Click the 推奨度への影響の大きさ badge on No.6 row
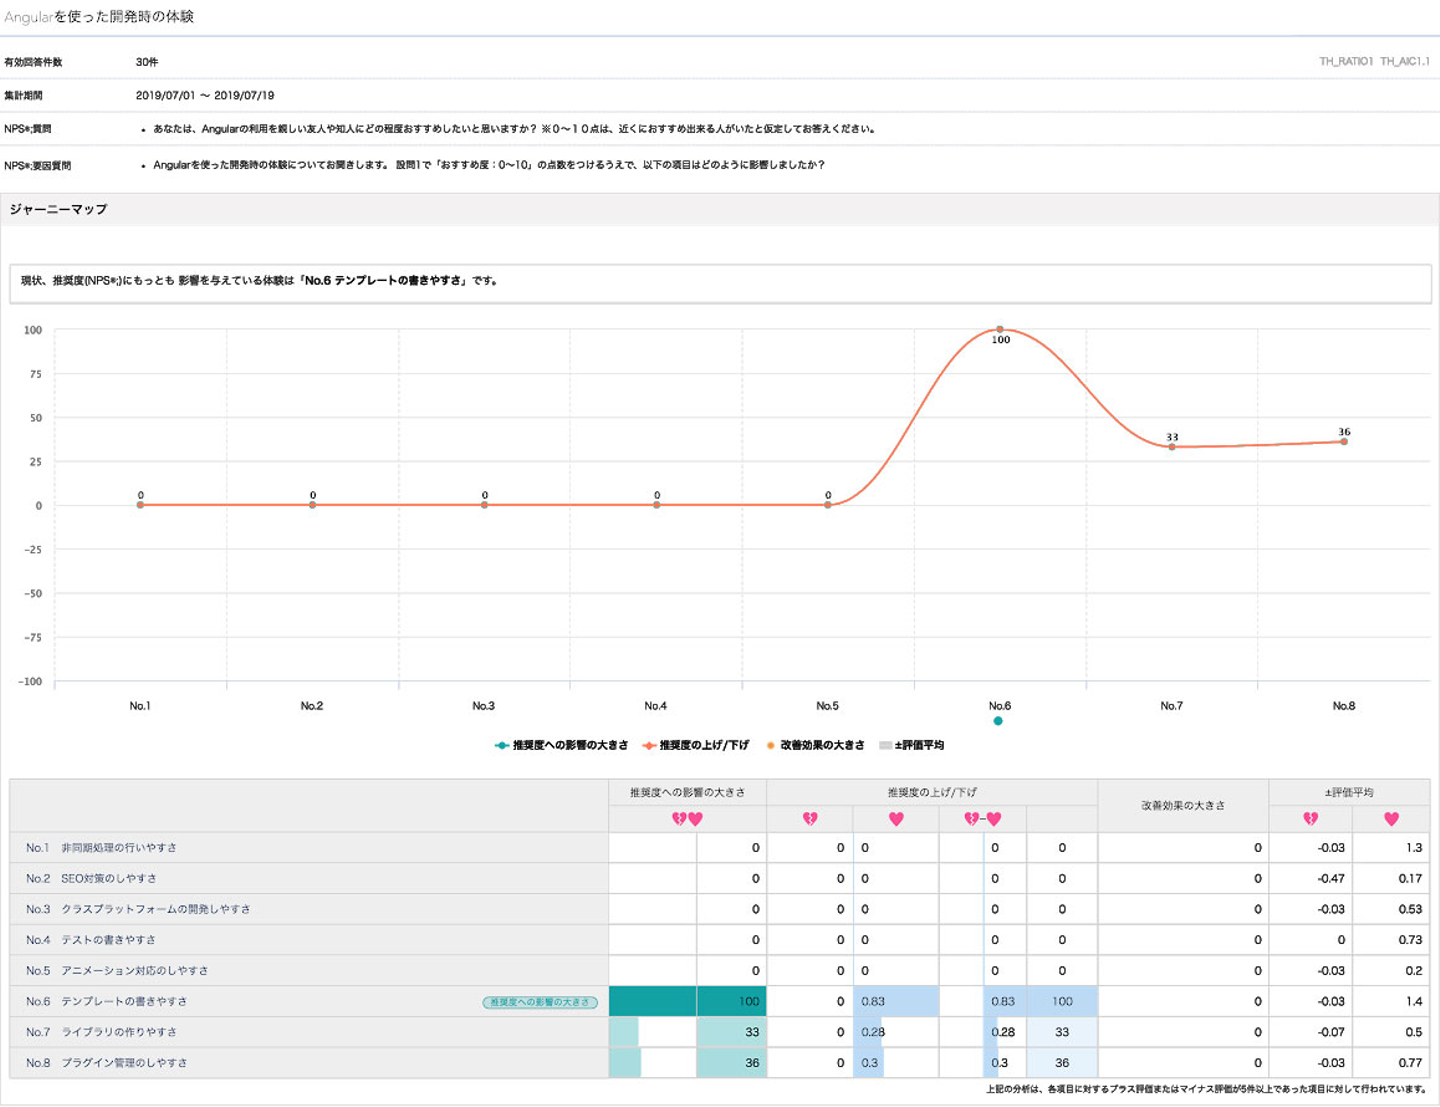1440x1107 pixels. (x=540, y=1002)
